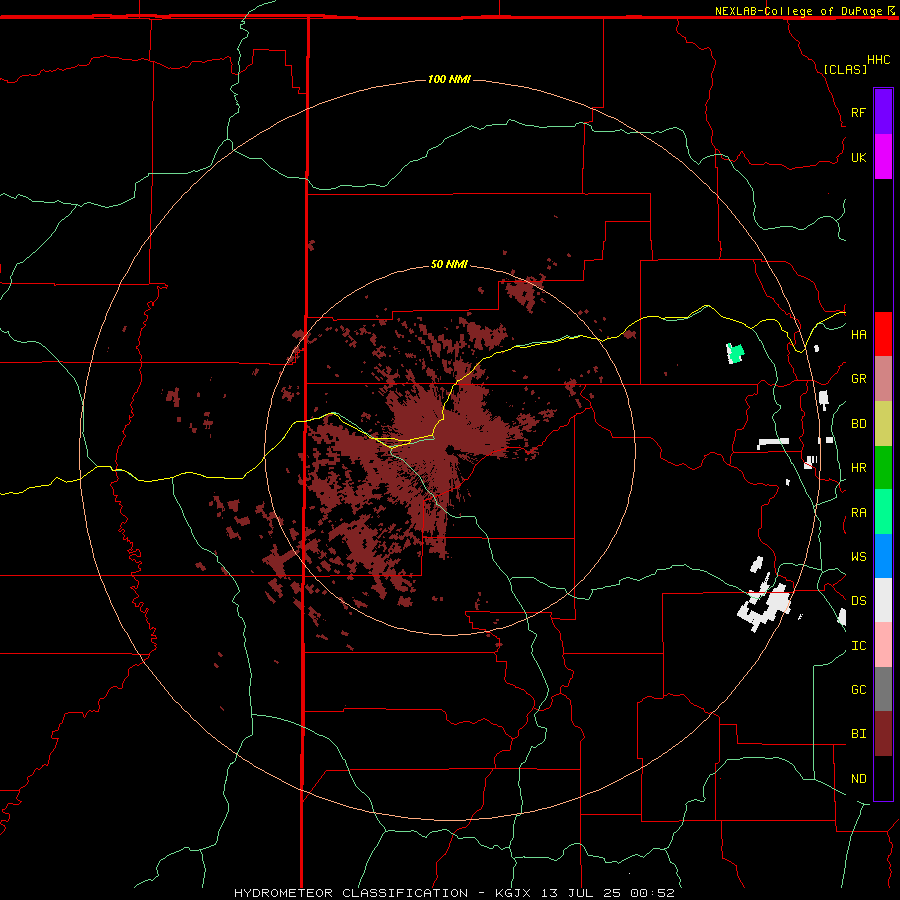Click the '00:52' timestamp text
This screenshot has width=900, height=900.
tap(652, 893)
